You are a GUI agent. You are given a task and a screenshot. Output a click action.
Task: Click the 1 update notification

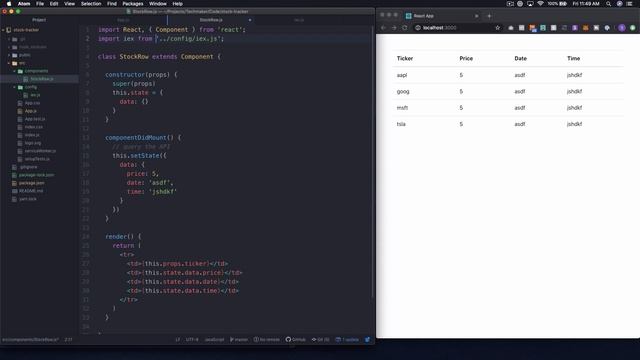click(x=347, y=340)
